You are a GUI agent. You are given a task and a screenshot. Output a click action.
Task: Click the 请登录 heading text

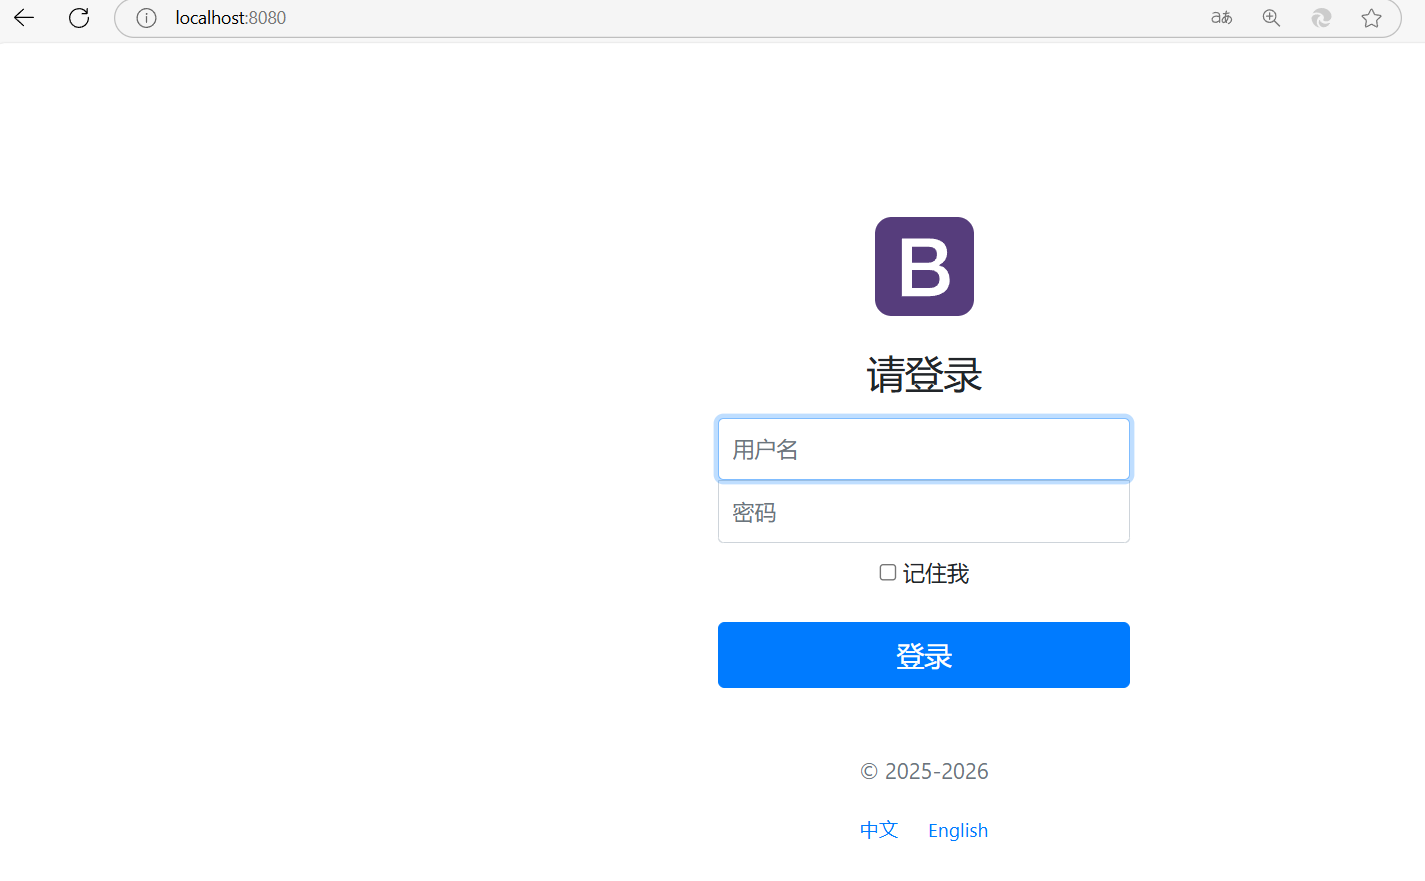click(924, 375)
